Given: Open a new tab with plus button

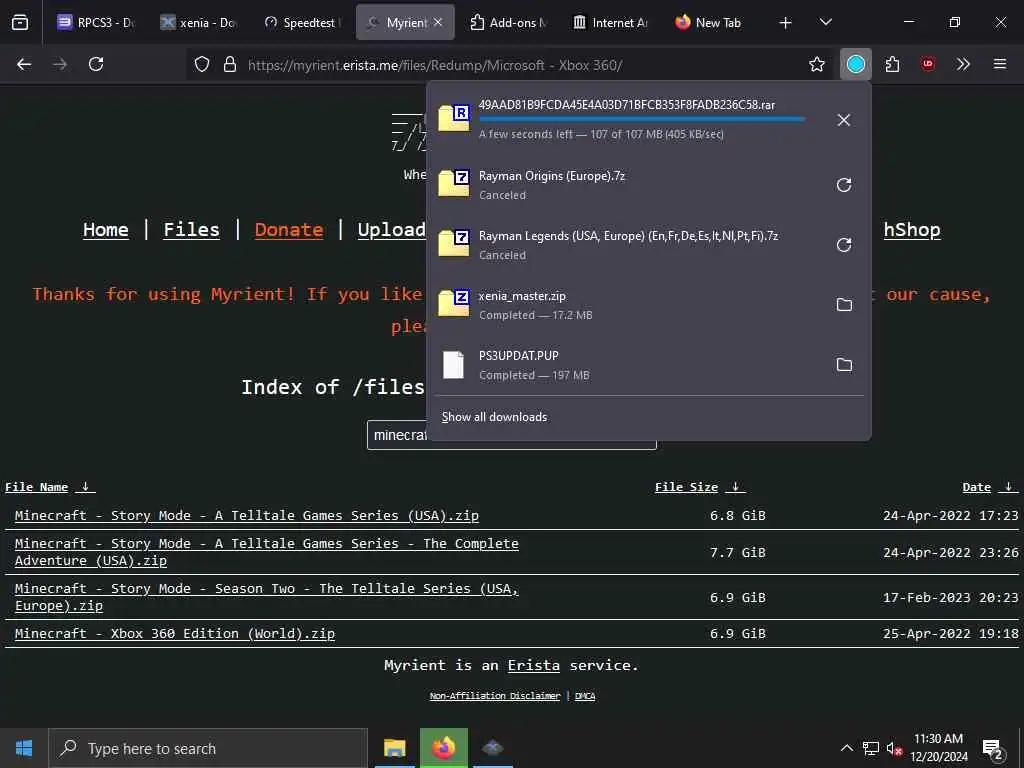Looking at the screenshot, I should click(x=786, y=23).
